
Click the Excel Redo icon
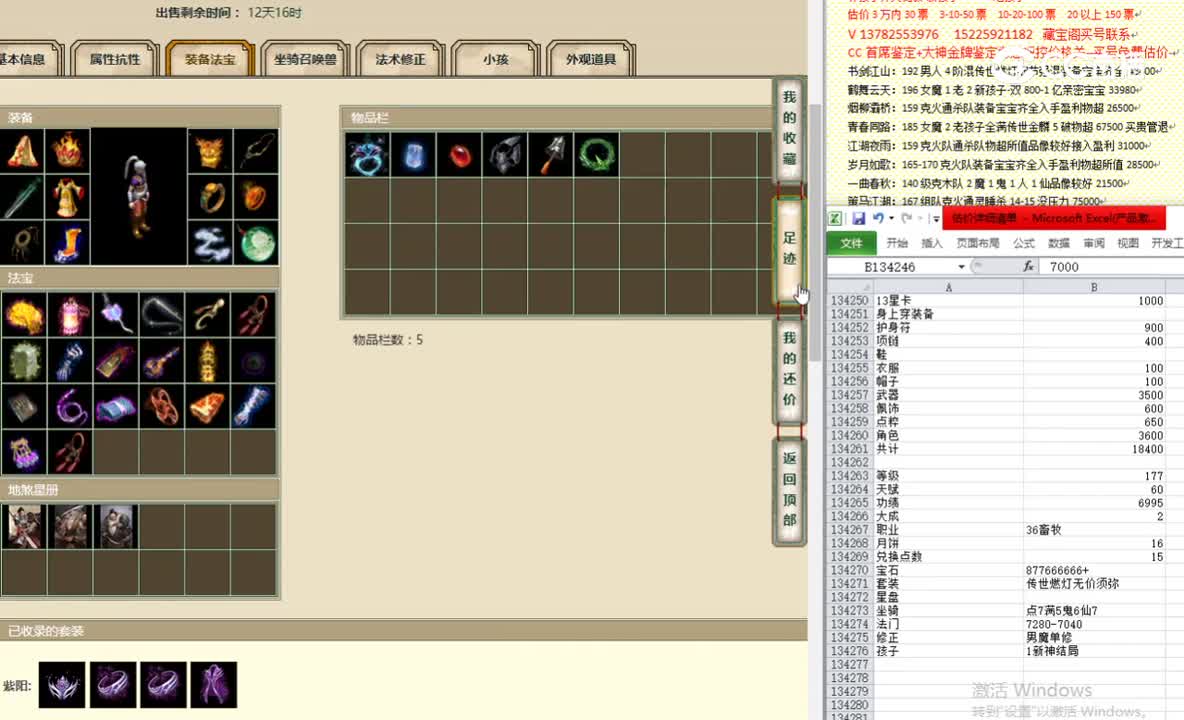coord(906,218)
